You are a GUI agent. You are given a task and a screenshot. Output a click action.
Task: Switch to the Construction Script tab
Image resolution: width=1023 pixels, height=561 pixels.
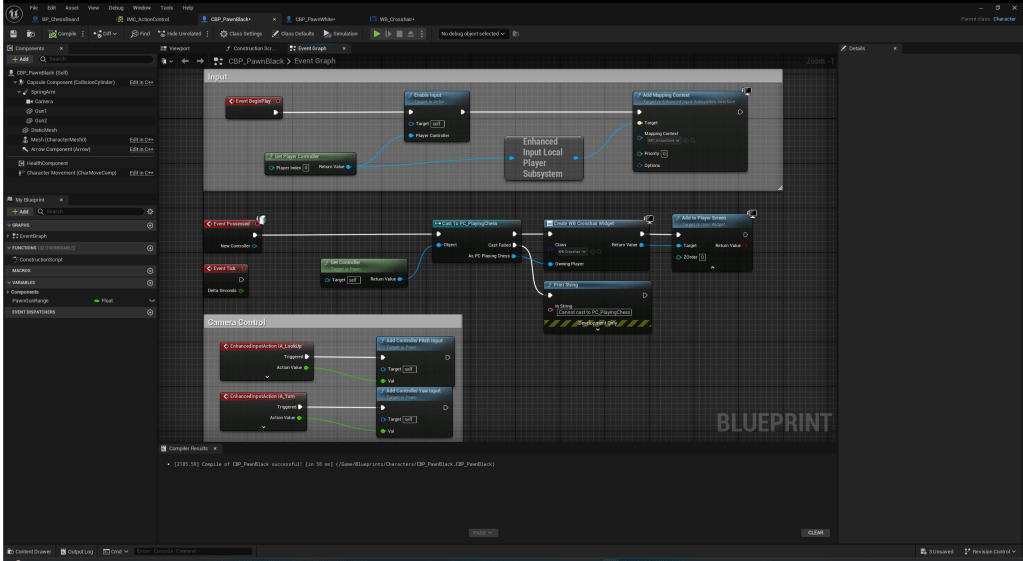click(x=252, y=48)
